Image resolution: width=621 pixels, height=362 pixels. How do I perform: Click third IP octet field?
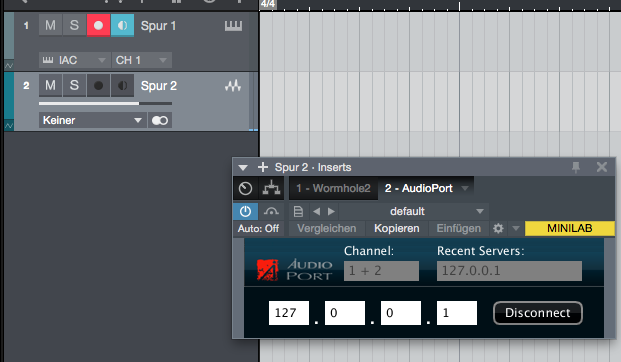(x=401, y=313)
